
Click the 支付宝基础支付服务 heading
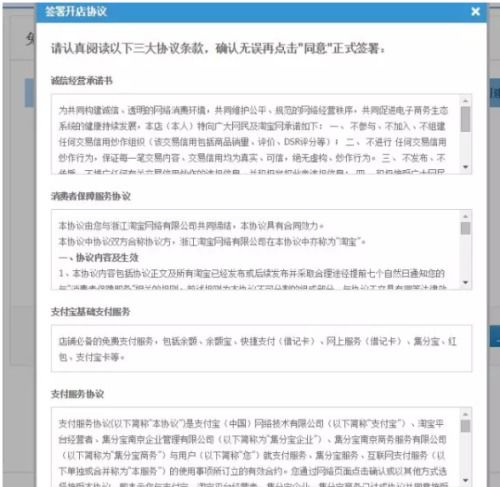(x=90, y=312)
